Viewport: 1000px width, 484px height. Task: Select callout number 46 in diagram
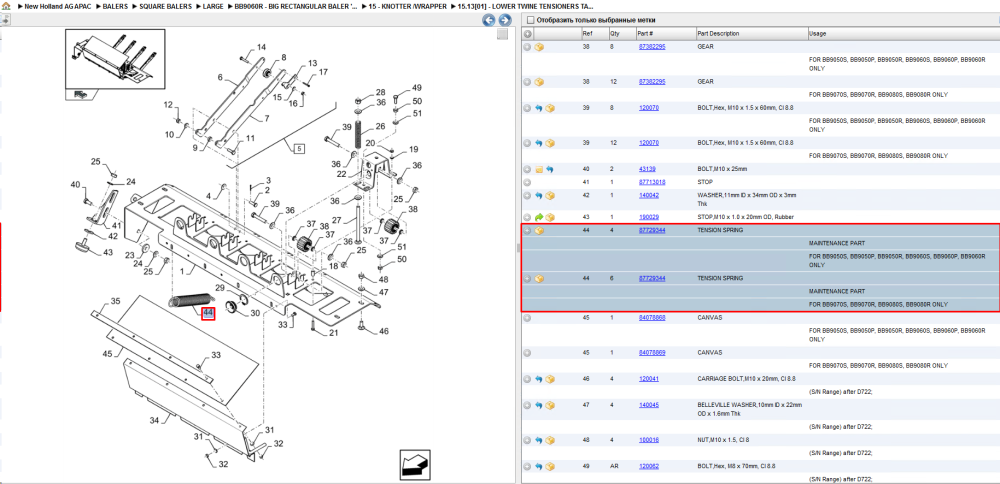pos(383,332)
